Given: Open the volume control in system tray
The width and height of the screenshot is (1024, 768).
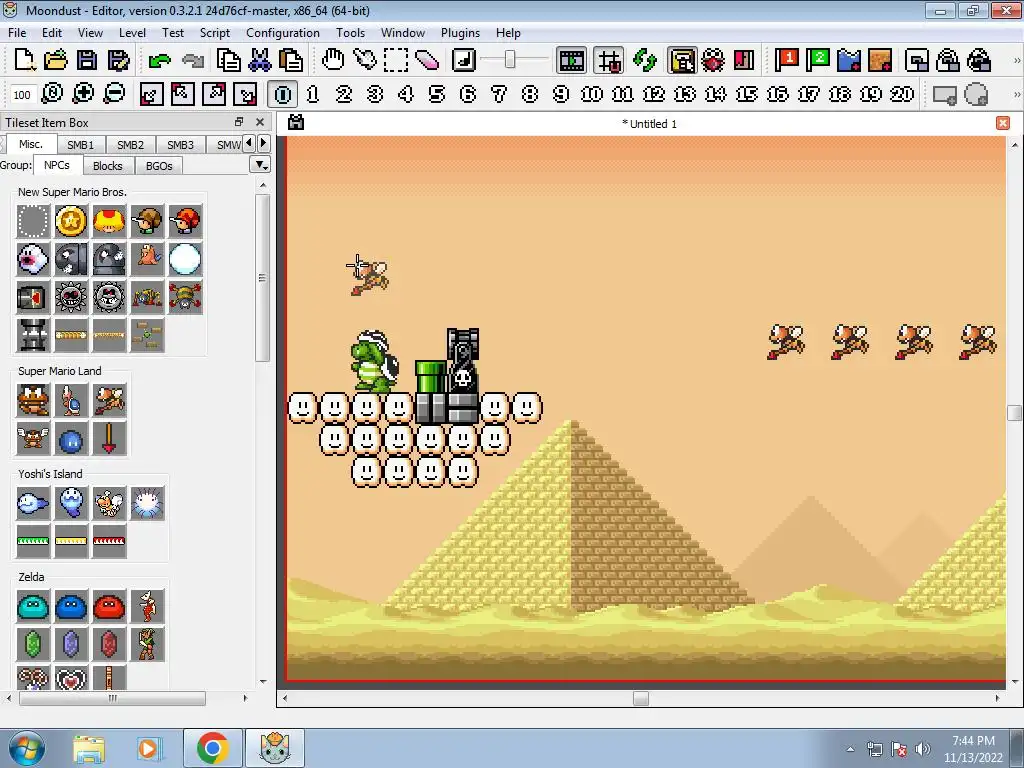Looking at the screenshot, I should (922, 748).
